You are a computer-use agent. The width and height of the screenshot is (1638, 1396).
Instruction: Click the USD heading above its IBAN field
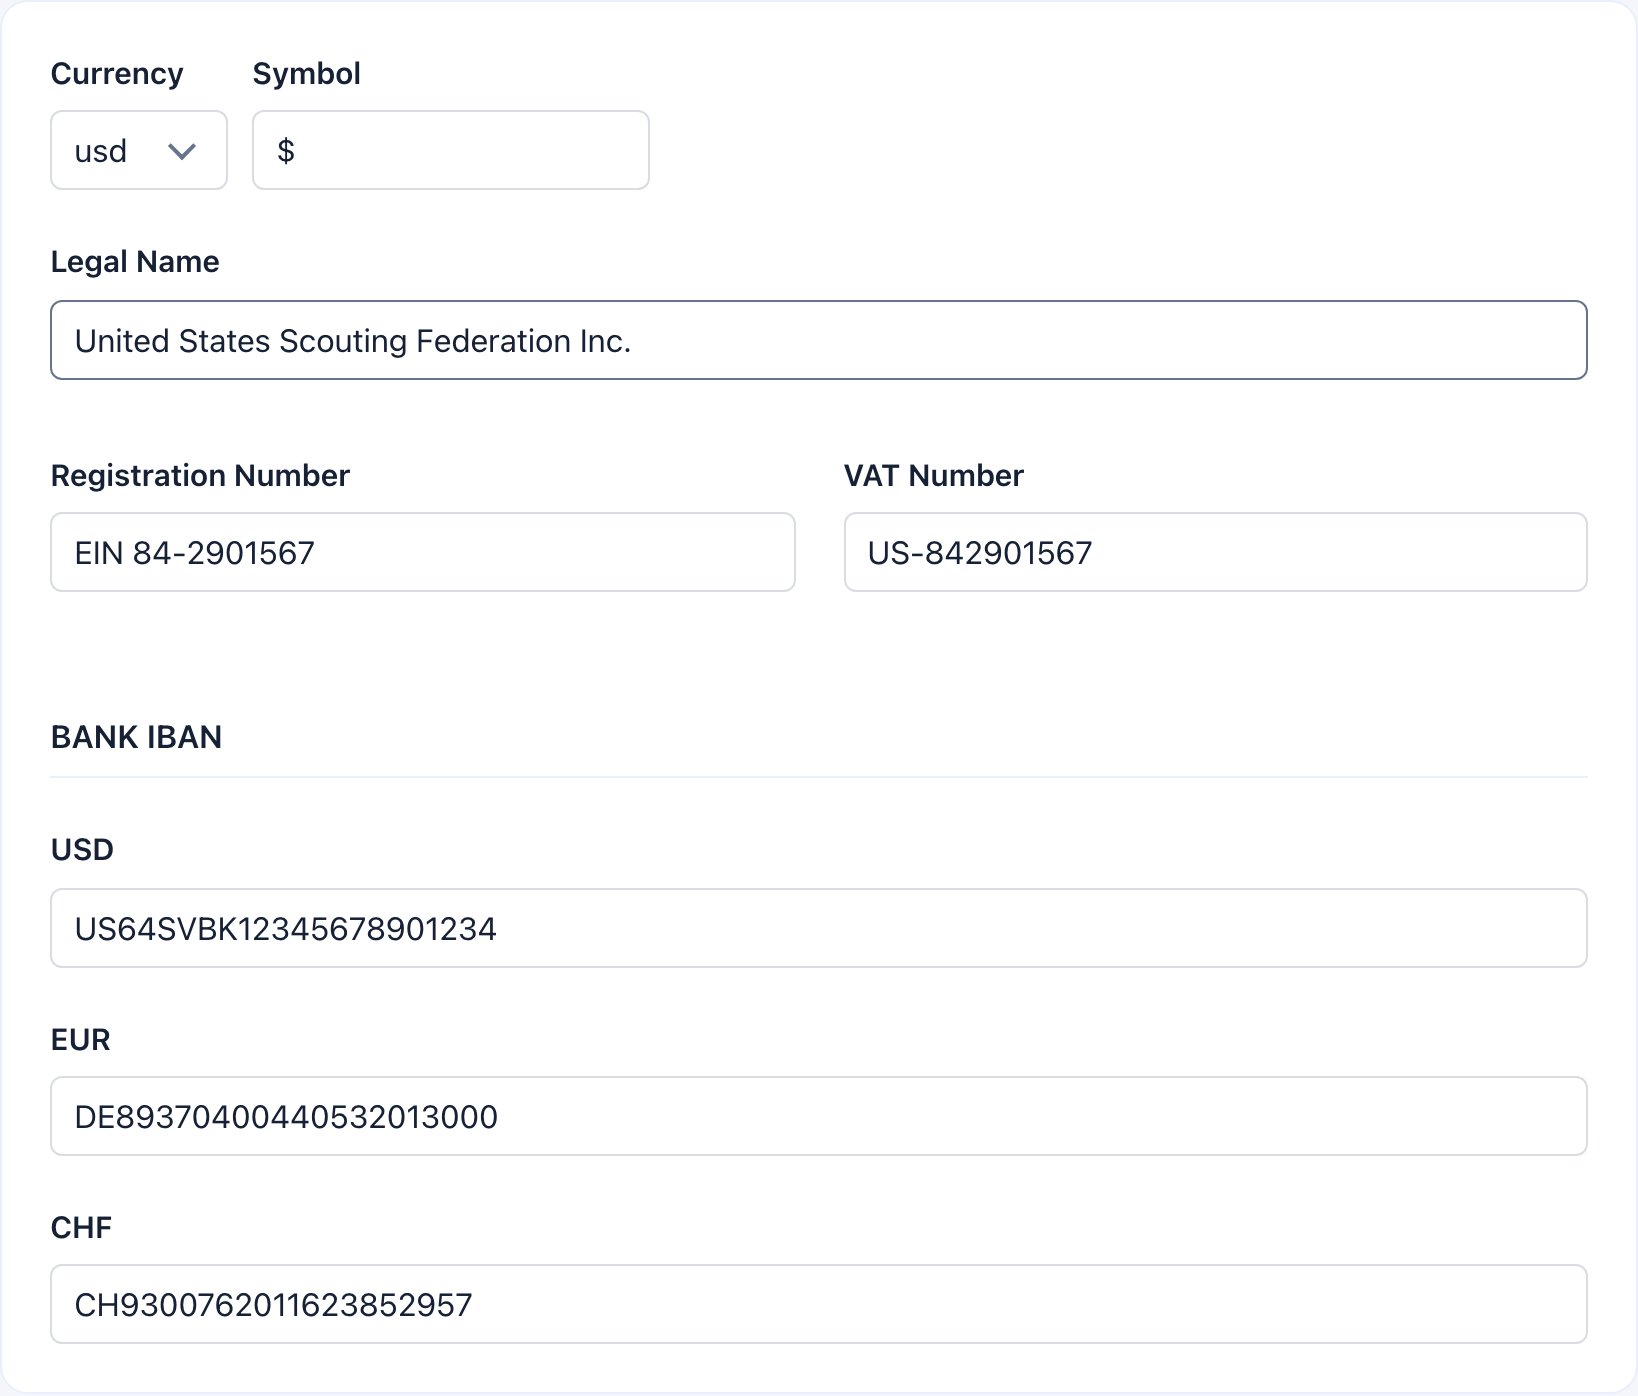click(x=81, y=849)
